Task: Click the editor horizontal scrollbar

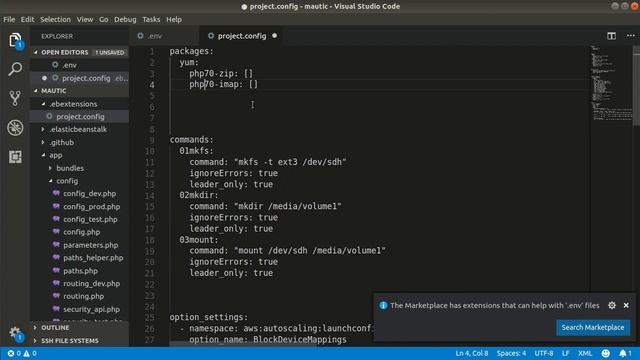Action: click(x=243, y=344)
